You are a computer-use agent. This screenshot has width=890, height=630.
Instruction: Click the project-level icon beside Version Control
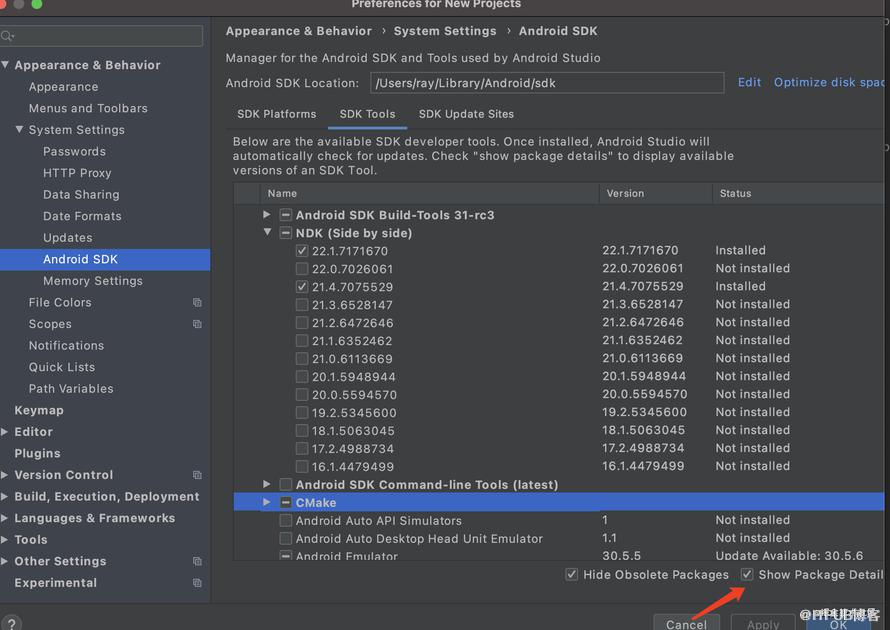[197, 475]
